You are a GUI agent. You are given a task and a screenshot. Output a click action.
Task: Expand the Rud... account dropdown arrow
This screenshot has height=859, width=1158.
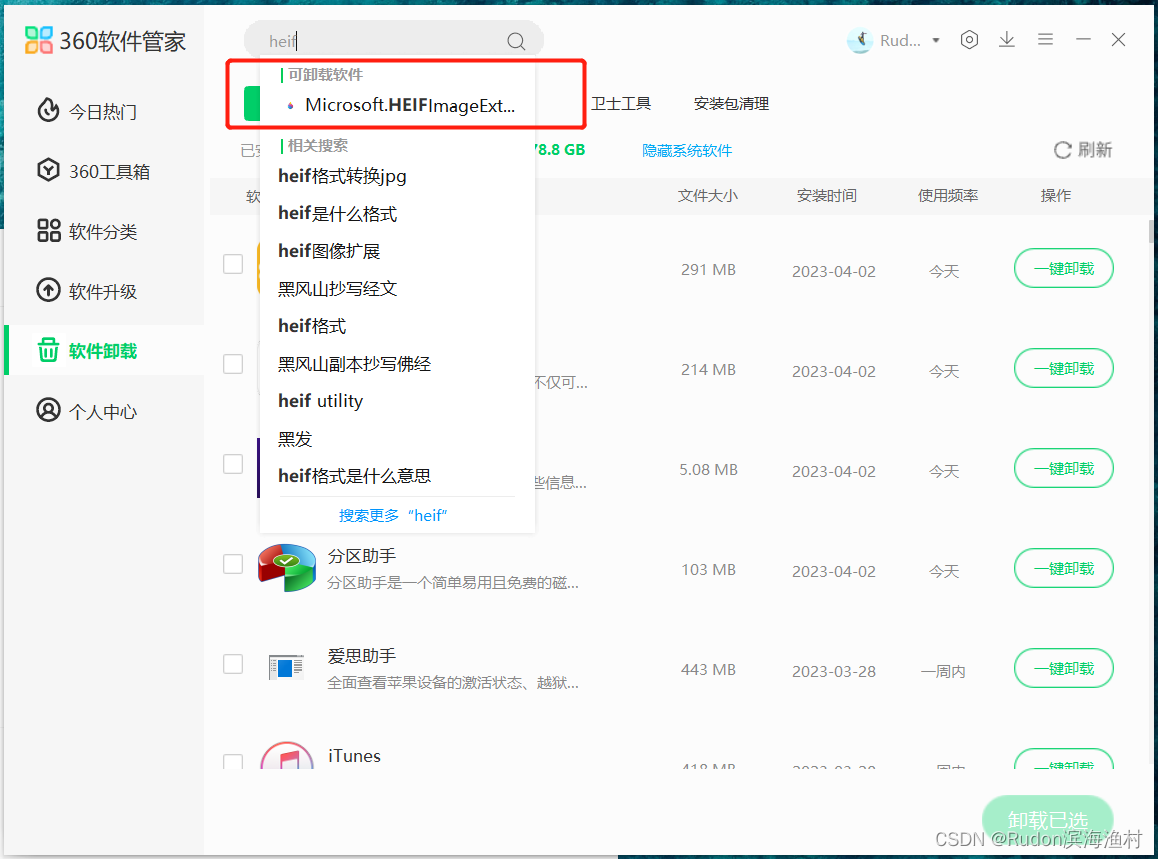[936, 41]
